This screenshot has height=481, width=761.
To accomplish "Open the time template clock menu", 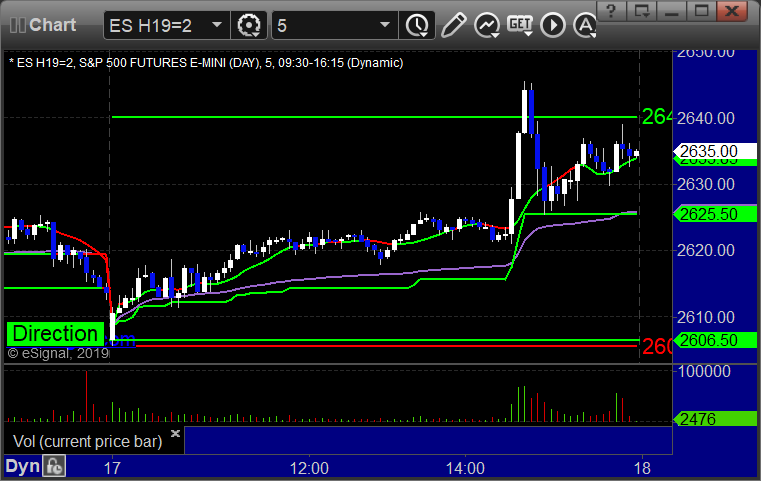I will 417,25.
